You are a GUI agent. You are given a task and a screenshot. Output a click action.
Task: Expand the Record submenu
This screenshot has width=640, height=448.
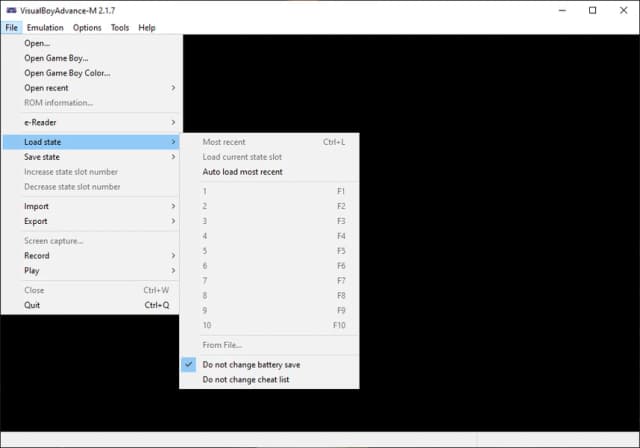pyautogui.click(x=91, y=256)
